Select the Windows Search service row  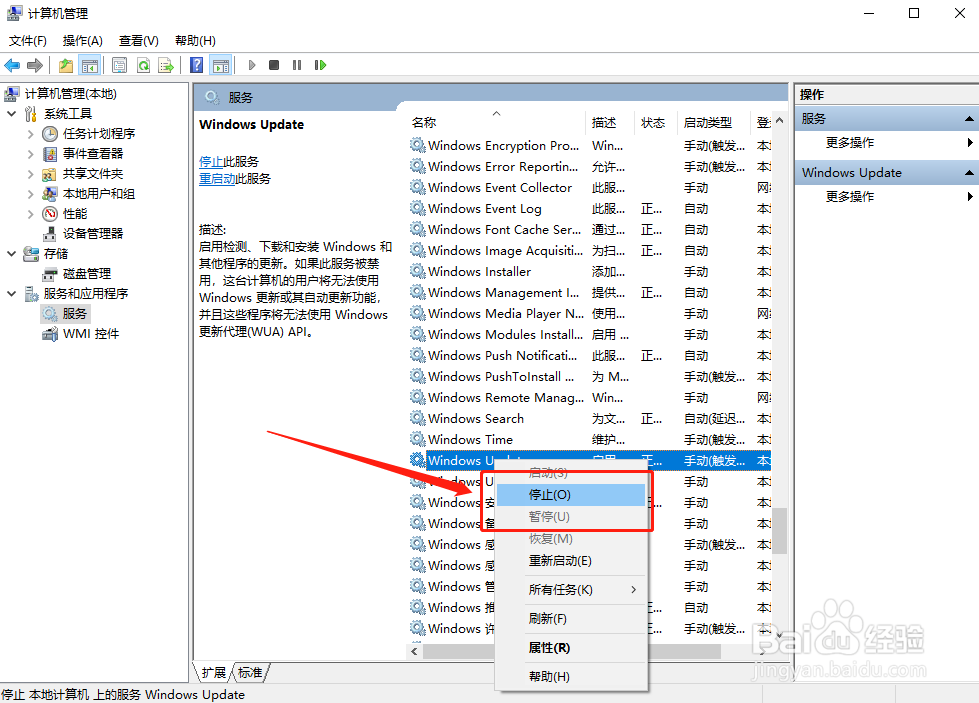click(590, 419)
